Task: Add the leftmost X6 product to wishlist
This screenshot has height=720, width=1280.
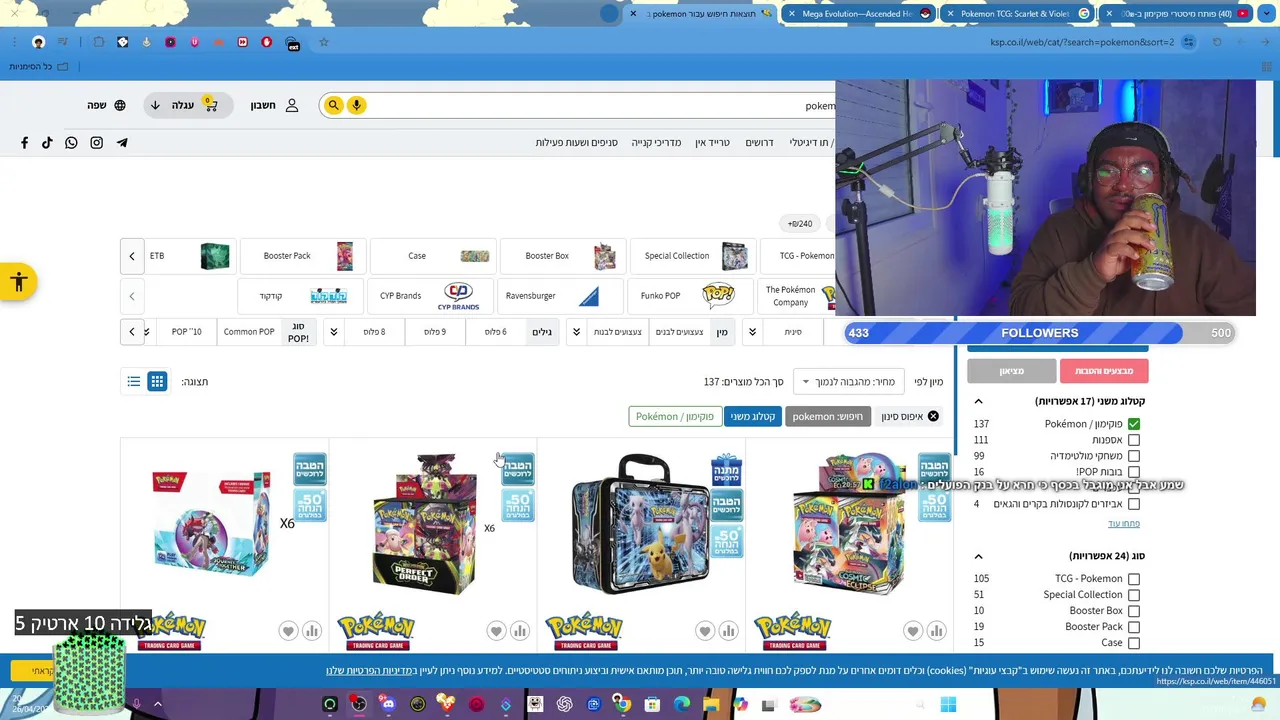Action: point(288,631)
